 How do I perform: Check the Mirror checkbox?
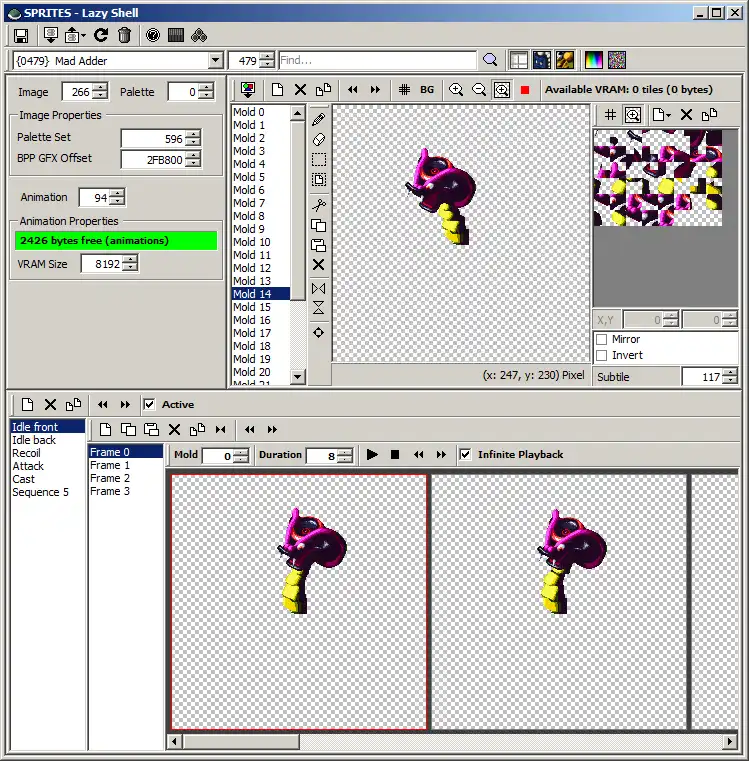[x=601, y=339]
